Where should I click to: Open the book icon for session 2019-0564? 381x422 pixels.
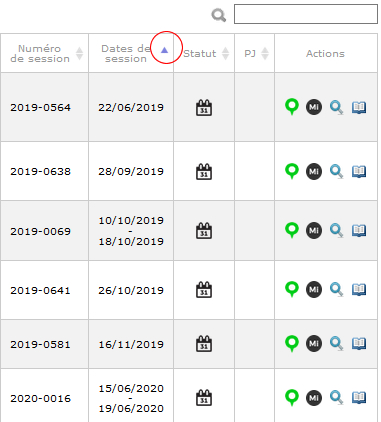click(x=359, y=107)
